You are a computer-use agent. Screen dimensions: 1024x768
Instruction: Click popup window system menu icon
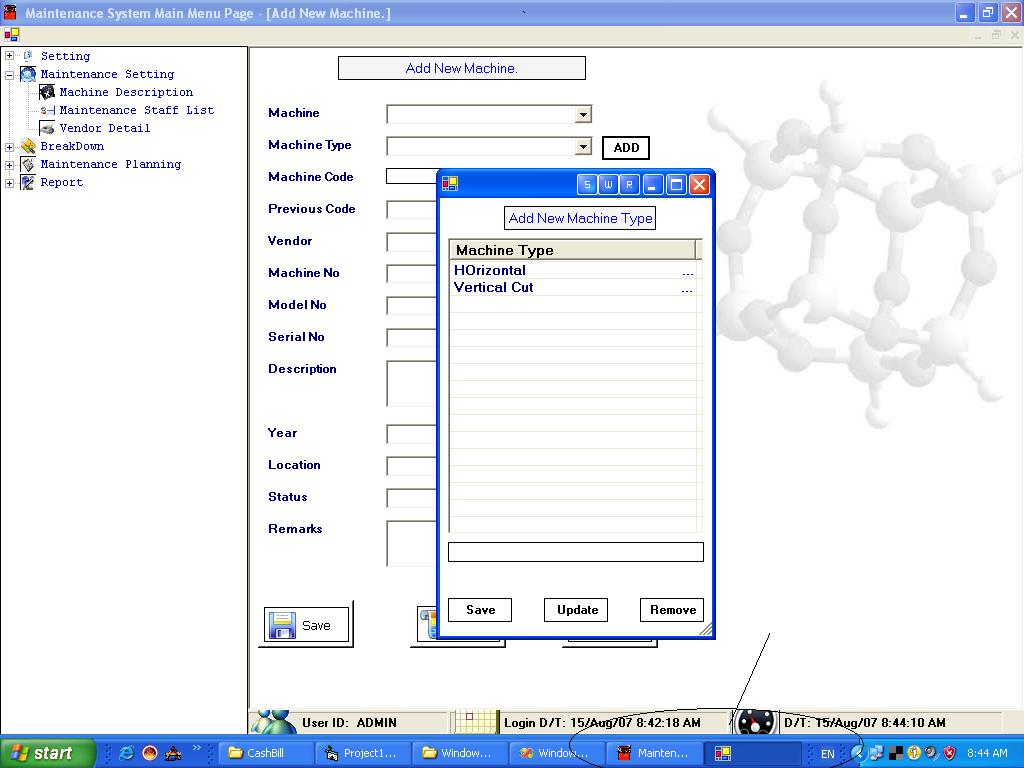[450, 184]
